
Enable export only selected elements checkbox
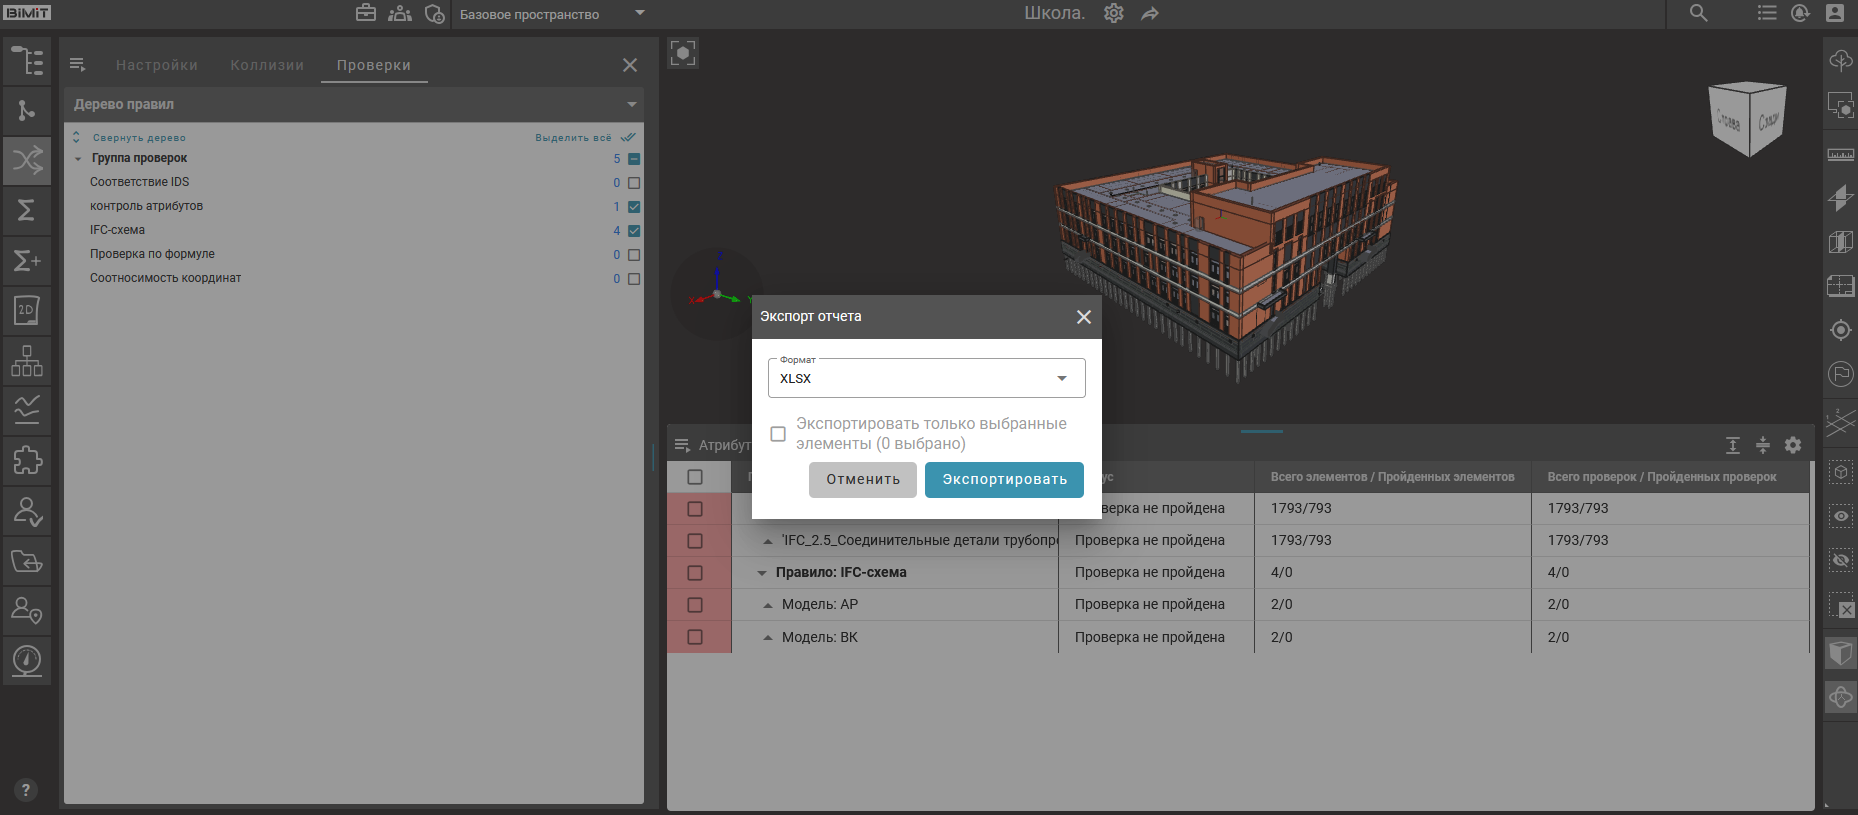tap(778, 434)
